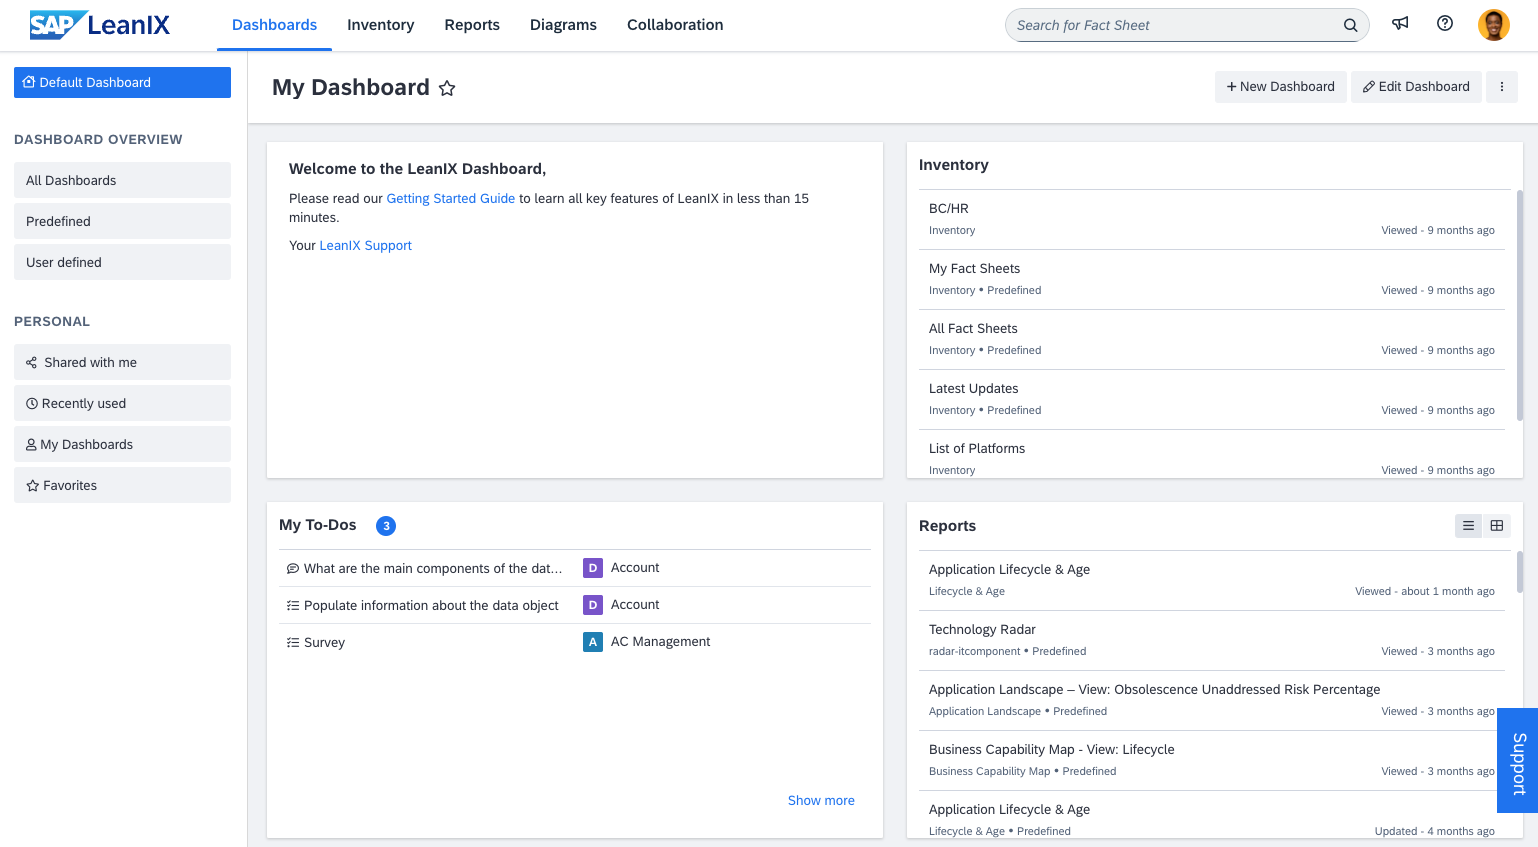Open Business Capability Map Lifecycle report

pos(1211,760)
